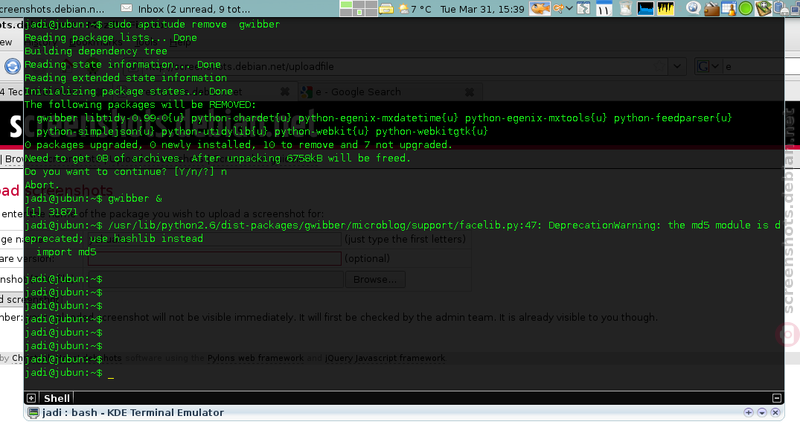
Task: Click the map-like tray icon right of the green circle
Action: (763, 9)
